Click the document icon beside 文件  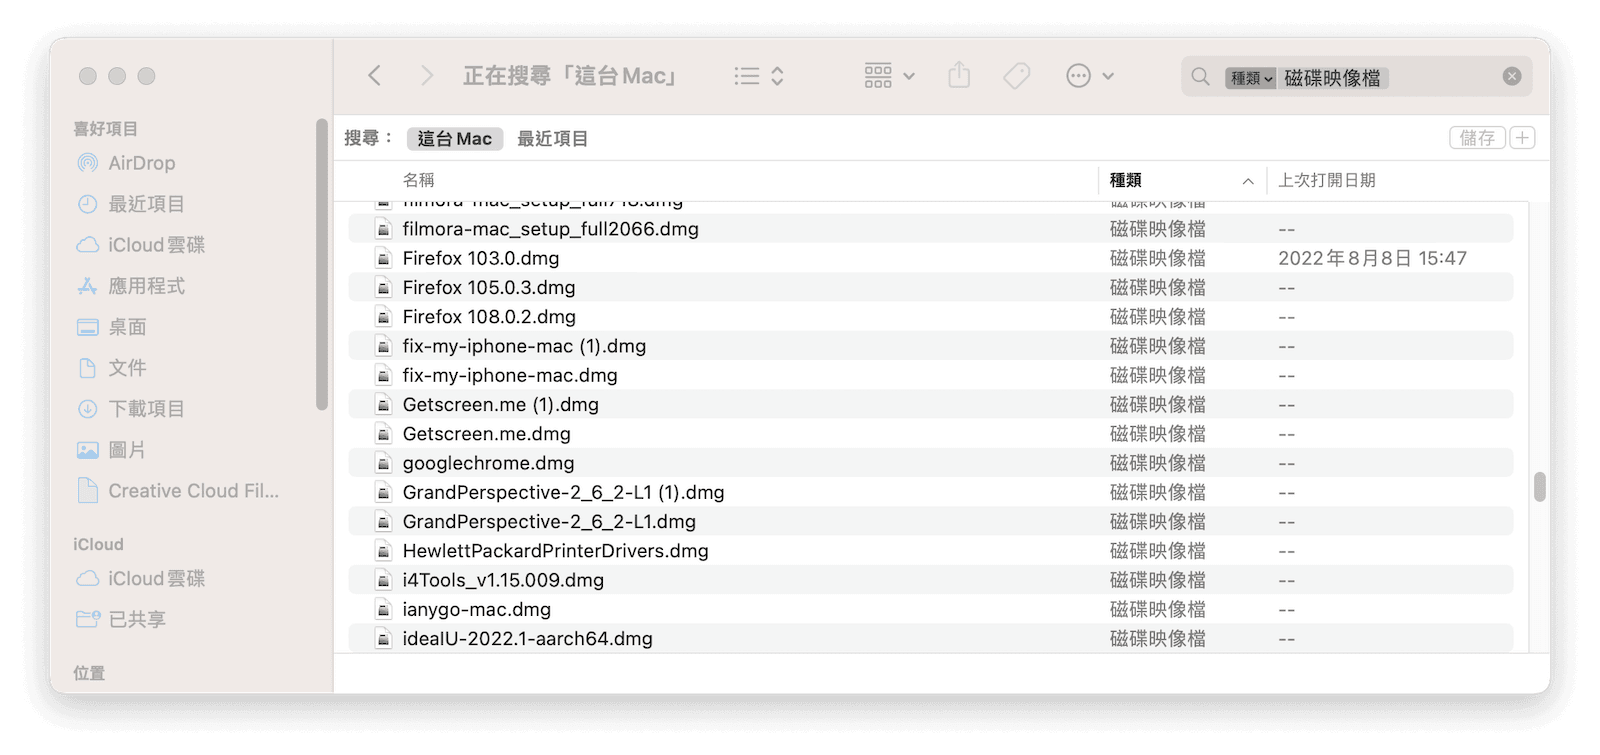click(x=88, y=368)
